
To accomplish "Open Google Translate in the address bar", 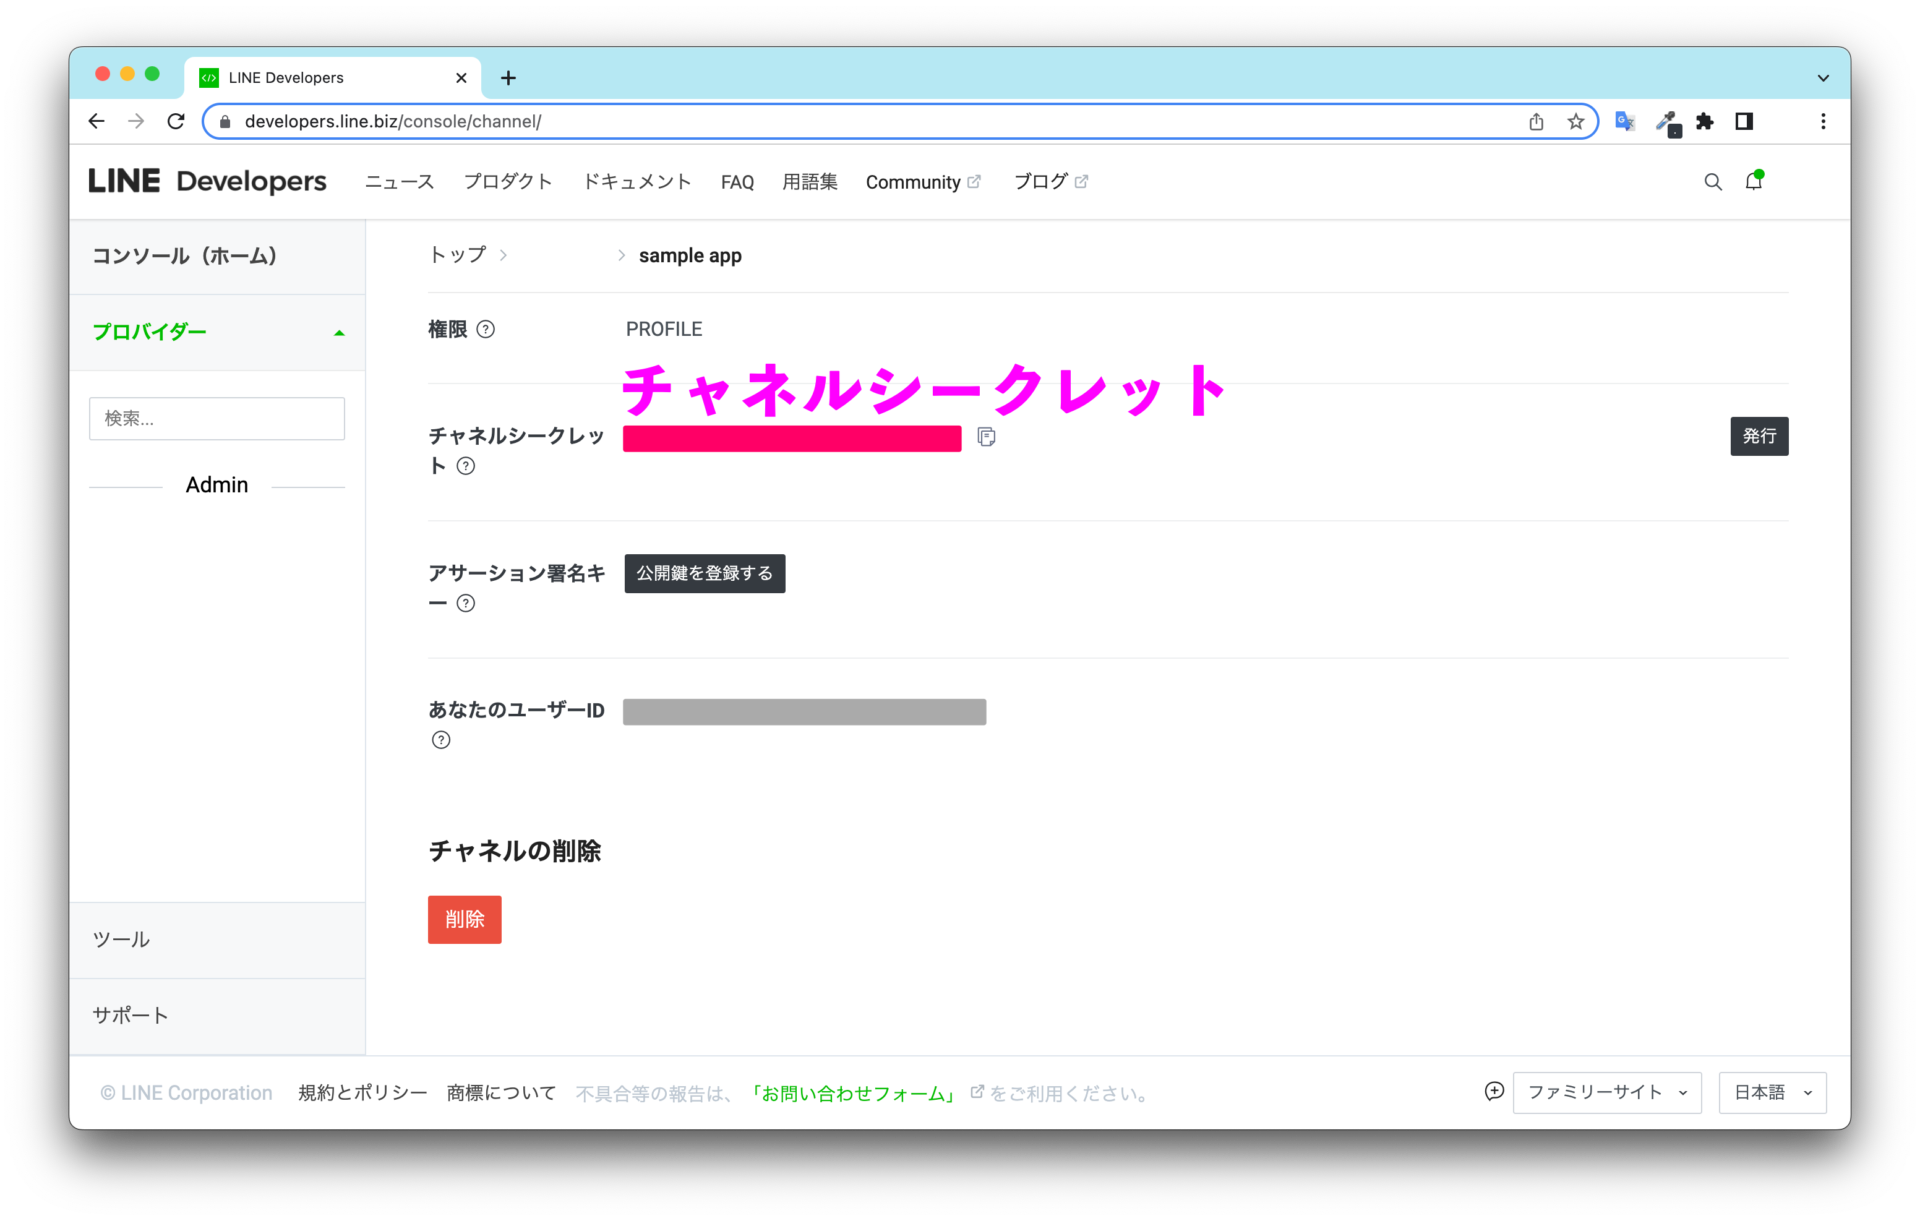I will coord(1624,121).
